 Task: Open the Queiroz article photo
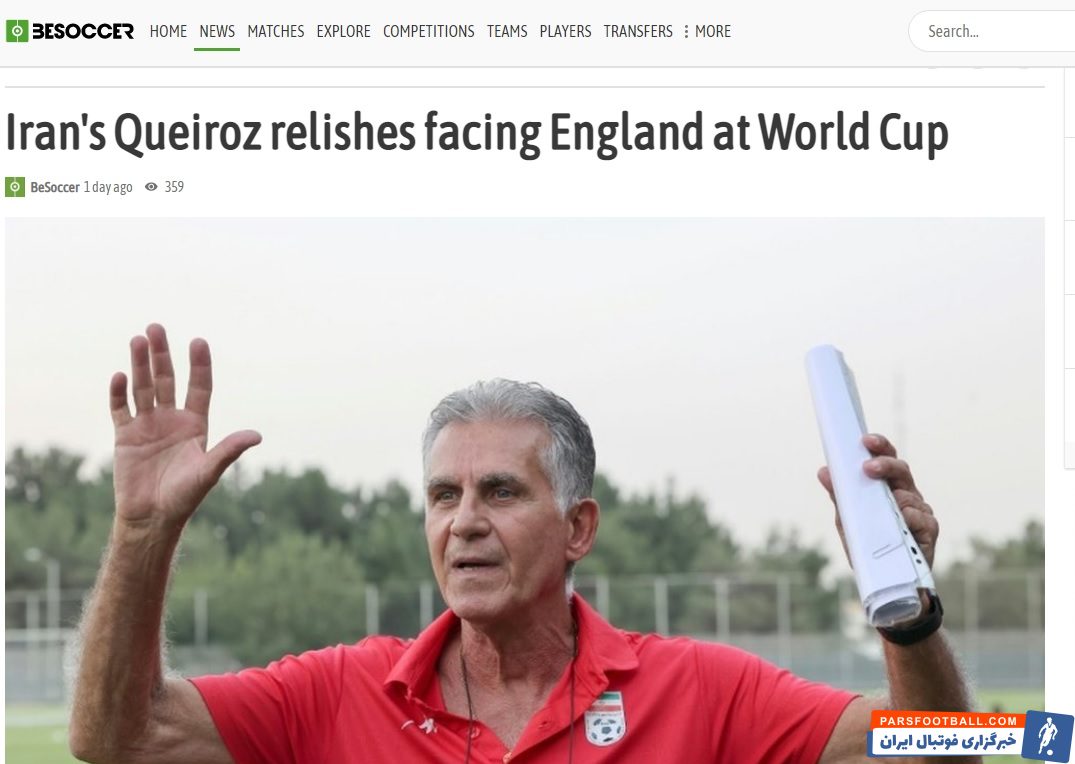[x=524, y=490]
